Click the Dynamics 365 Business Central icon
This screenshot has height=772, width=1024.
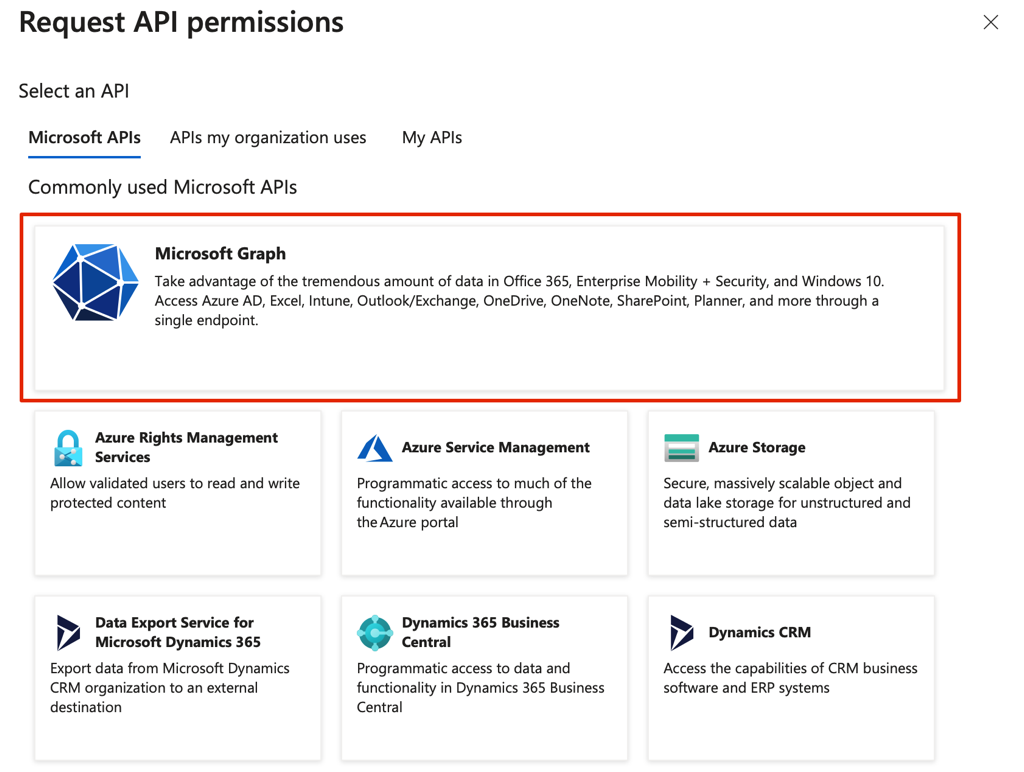click(x=375, y=632)
